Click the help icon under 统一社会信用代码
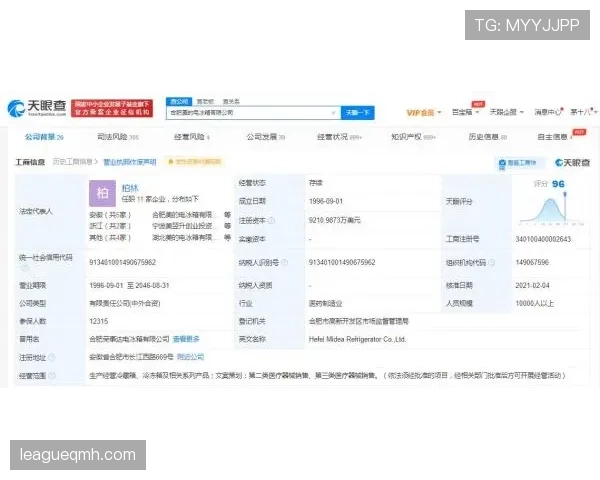This screenshot has width=600, height=480. click(24, 268)
